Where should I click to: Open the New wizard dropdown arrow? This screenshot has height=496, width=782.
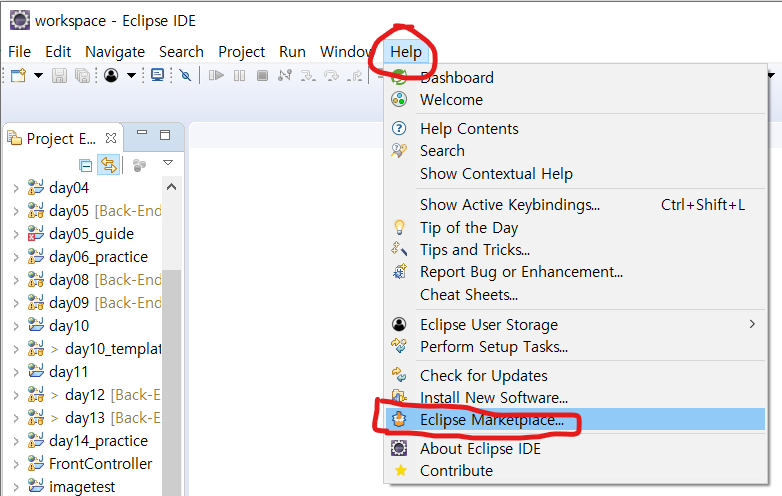tap(38, 76)
